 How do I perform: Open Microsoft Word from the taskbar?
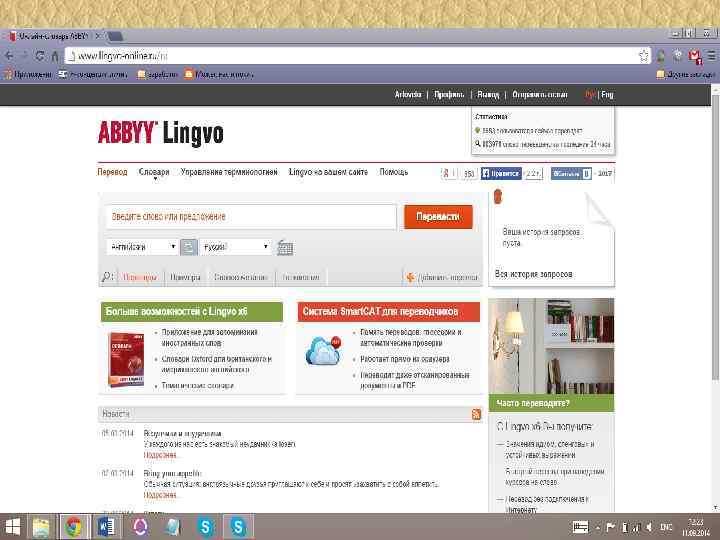coord(106,527)
